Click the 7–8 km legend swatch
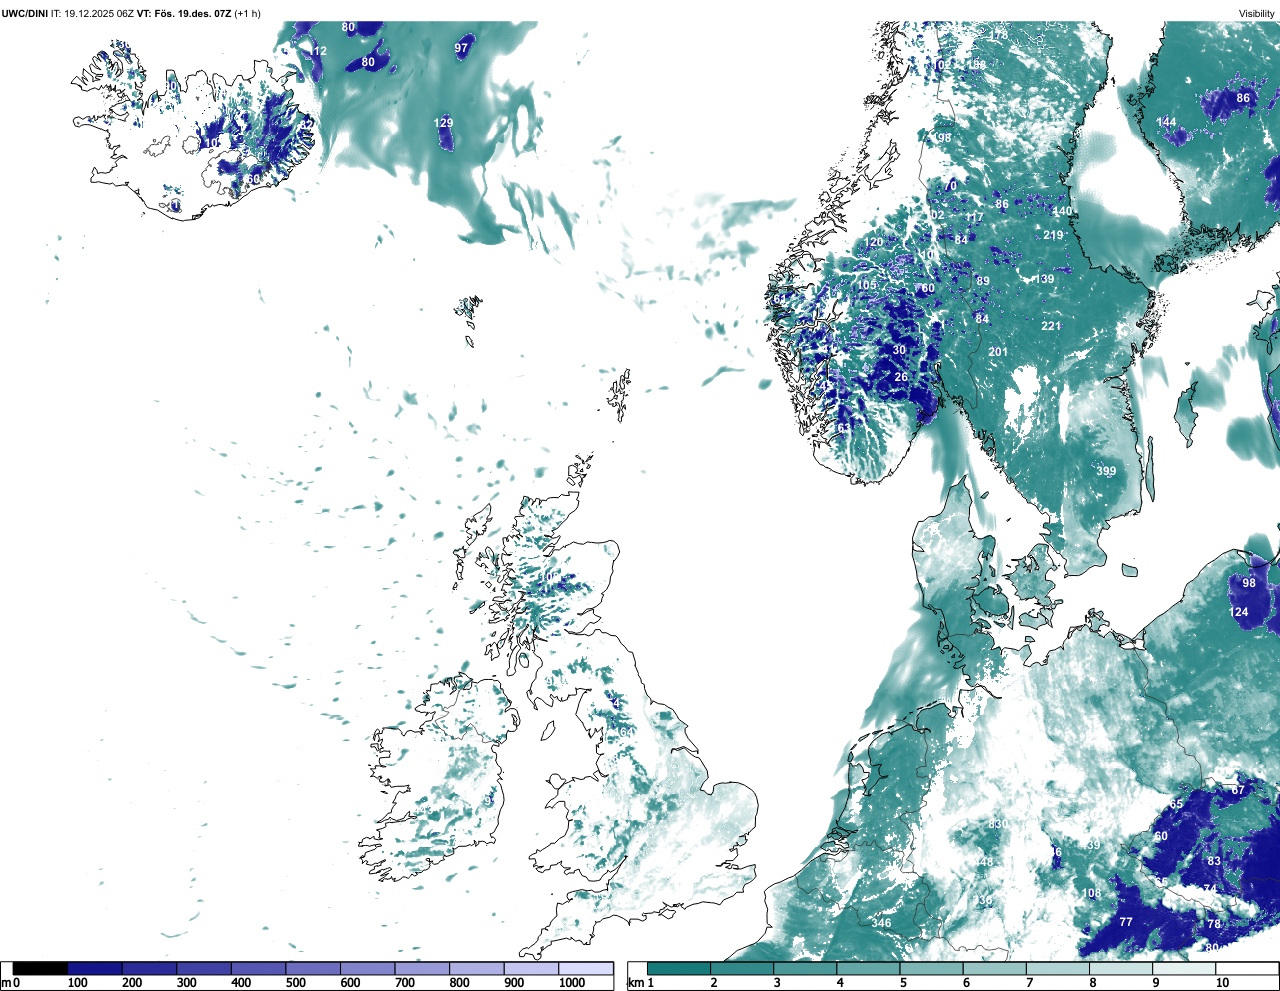Screen dimensions: 1280x991 1057,968
